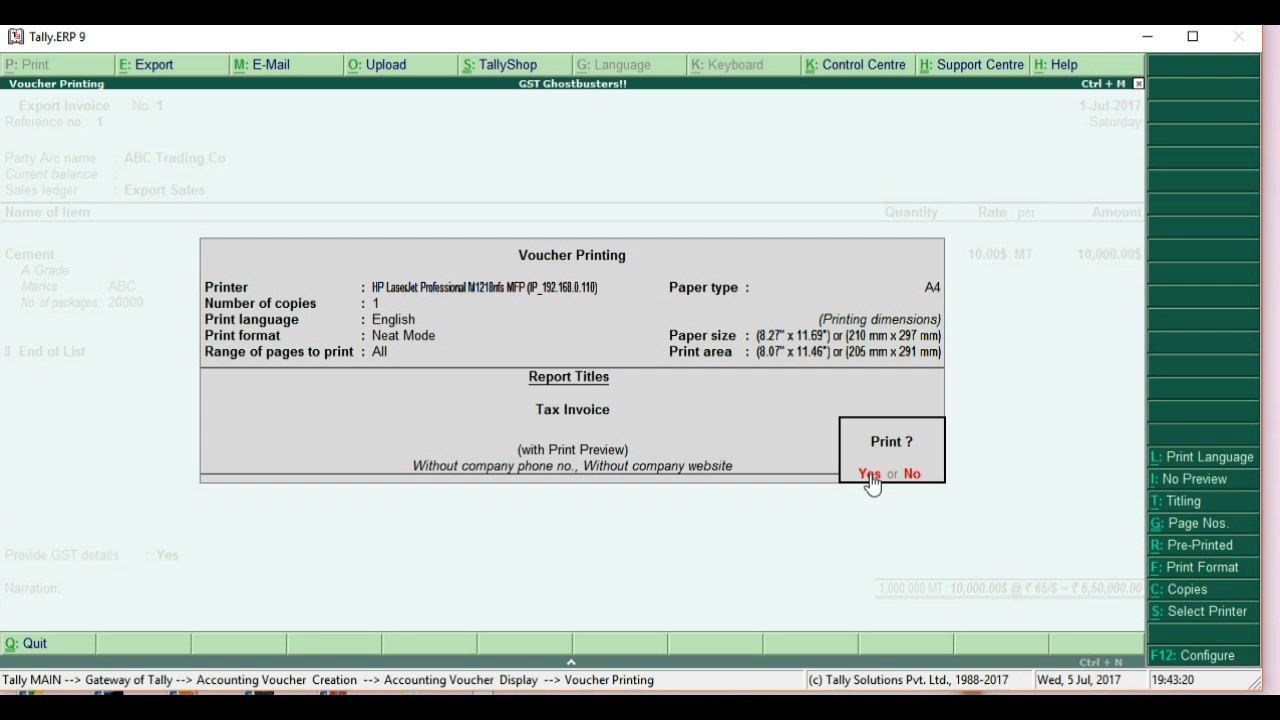1280x720 pixels.
Task: Click R: Pre-Printed button
Action: click(x=1203, y=545)
